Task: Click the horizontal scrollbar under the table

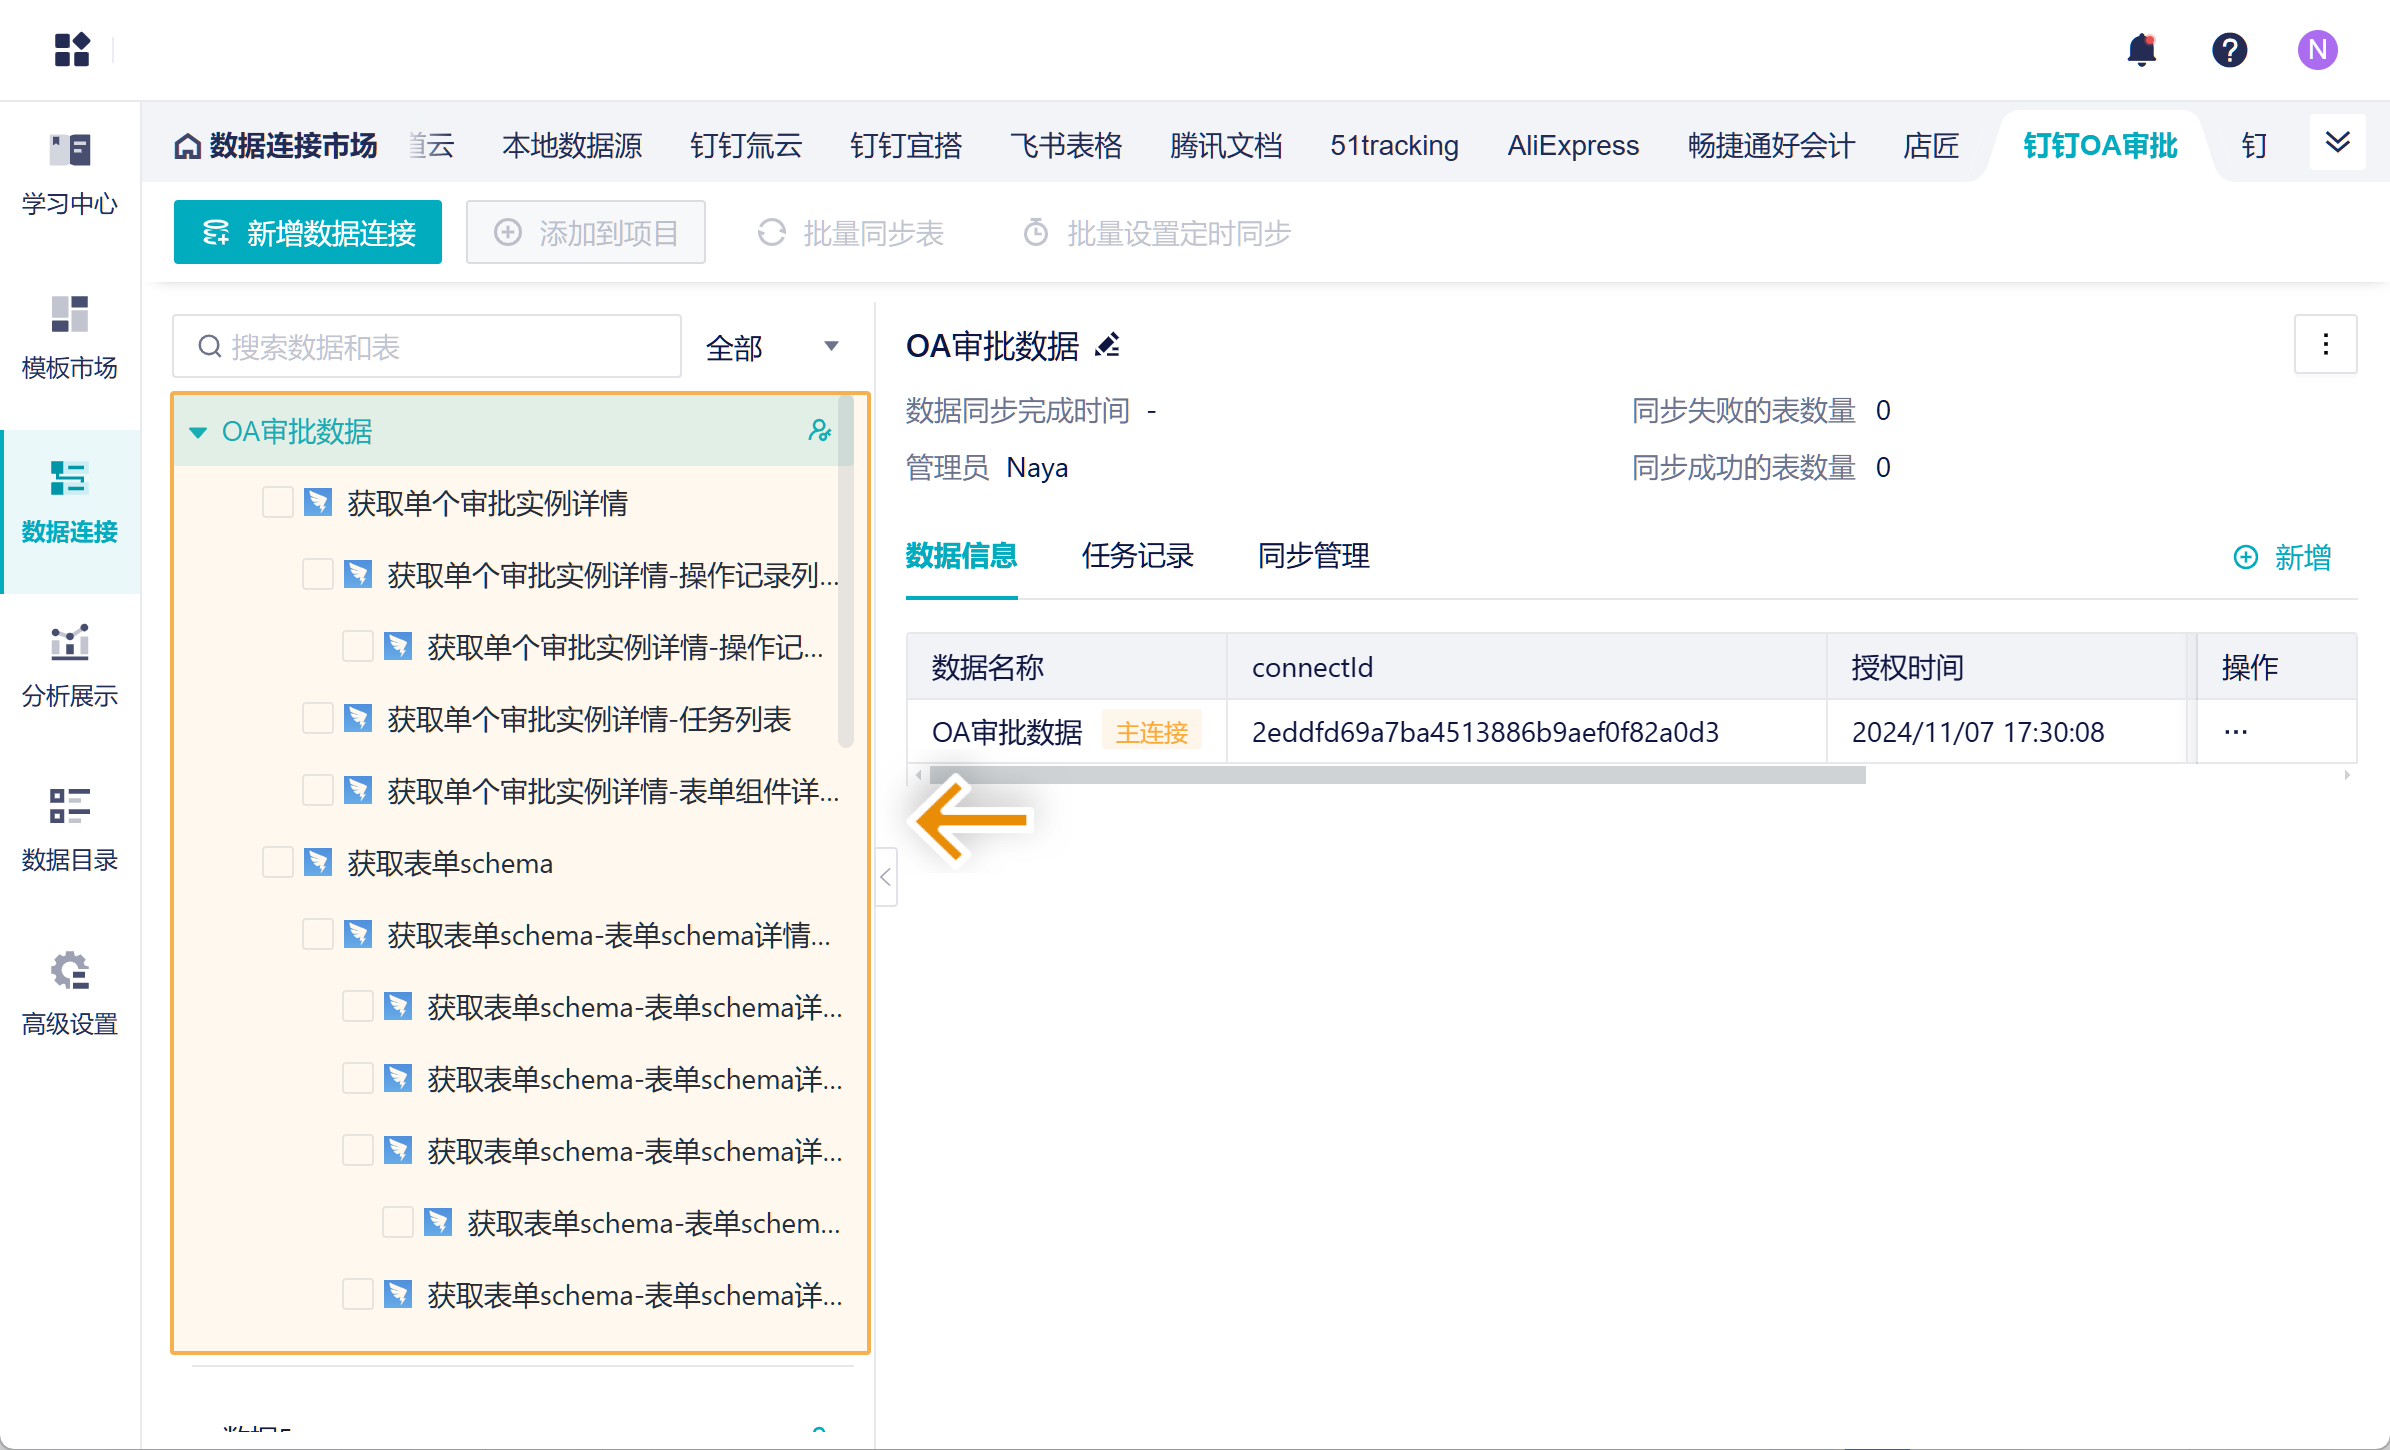Action: pyautogui.click(x=1396, y=775)
